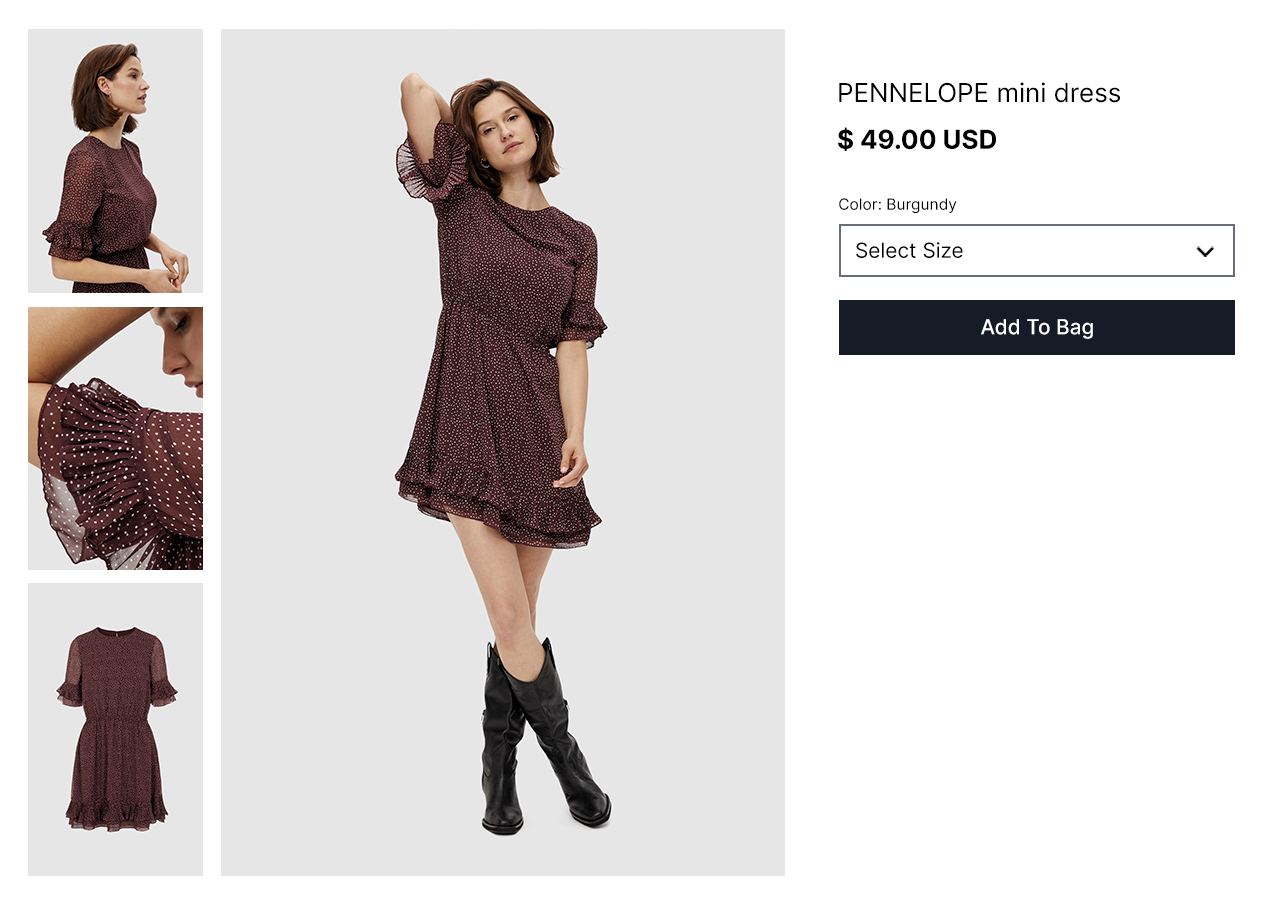This screenshot has height=900, width=1277.
Task: Click the dress waistline in third thumbnail
Action: [115, 712]
